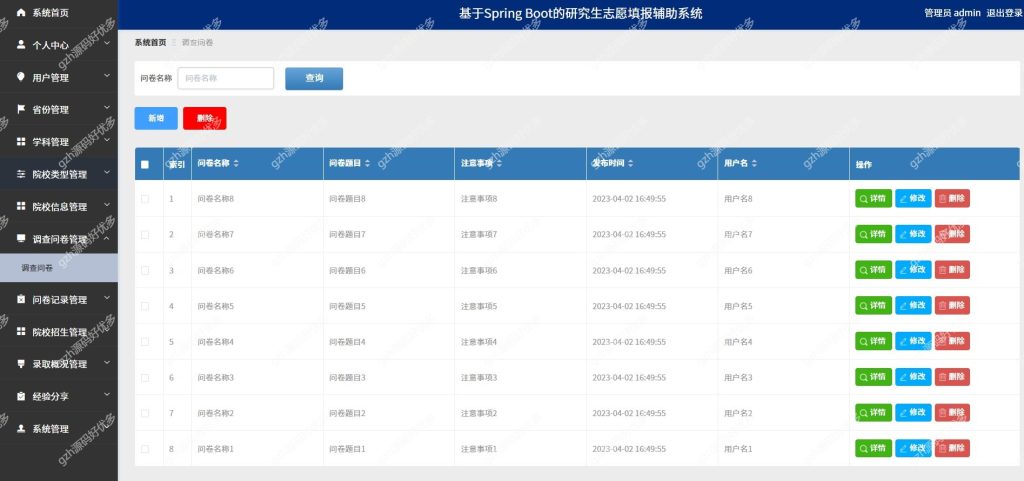Click the home icon beside 系统首页
The height and width of the screenshot is (481, 1024).
(x=21, y=12)
